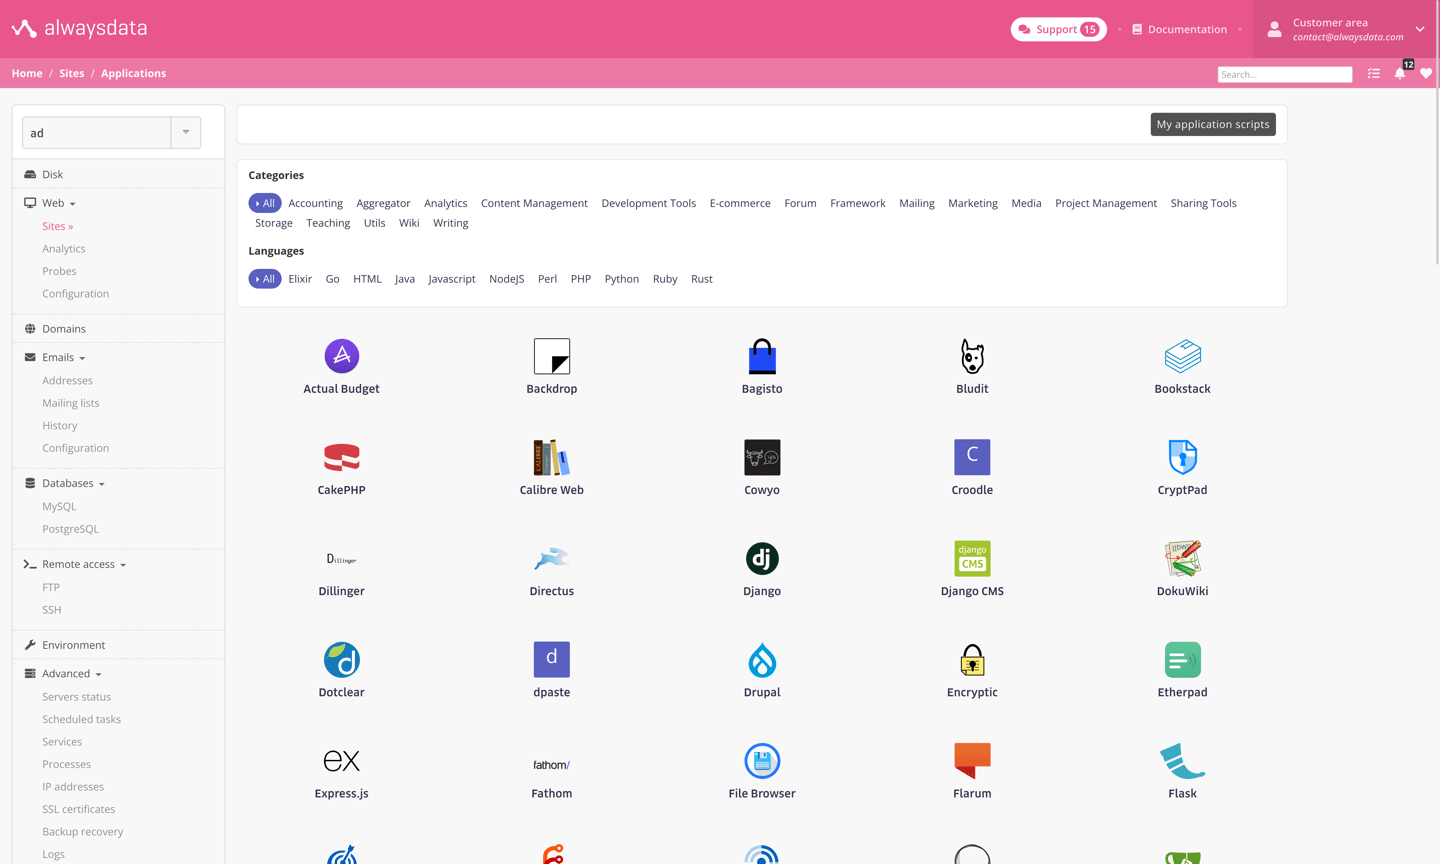This screenshot has height=864, width=1440.
Task: Open Scheduled tasks page
Action: point(81,719)
